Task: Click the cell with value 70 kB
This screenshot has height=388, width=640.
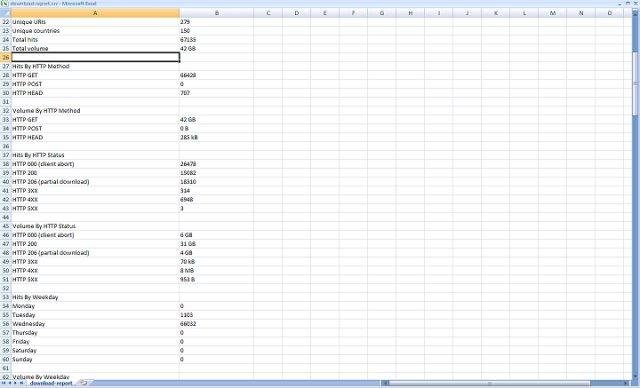Action: coord(216,262)
